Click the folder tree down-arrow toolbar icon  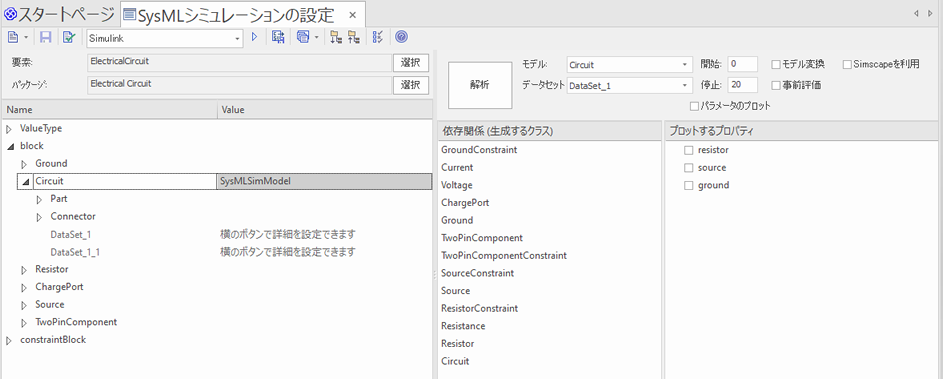point(337,37)
